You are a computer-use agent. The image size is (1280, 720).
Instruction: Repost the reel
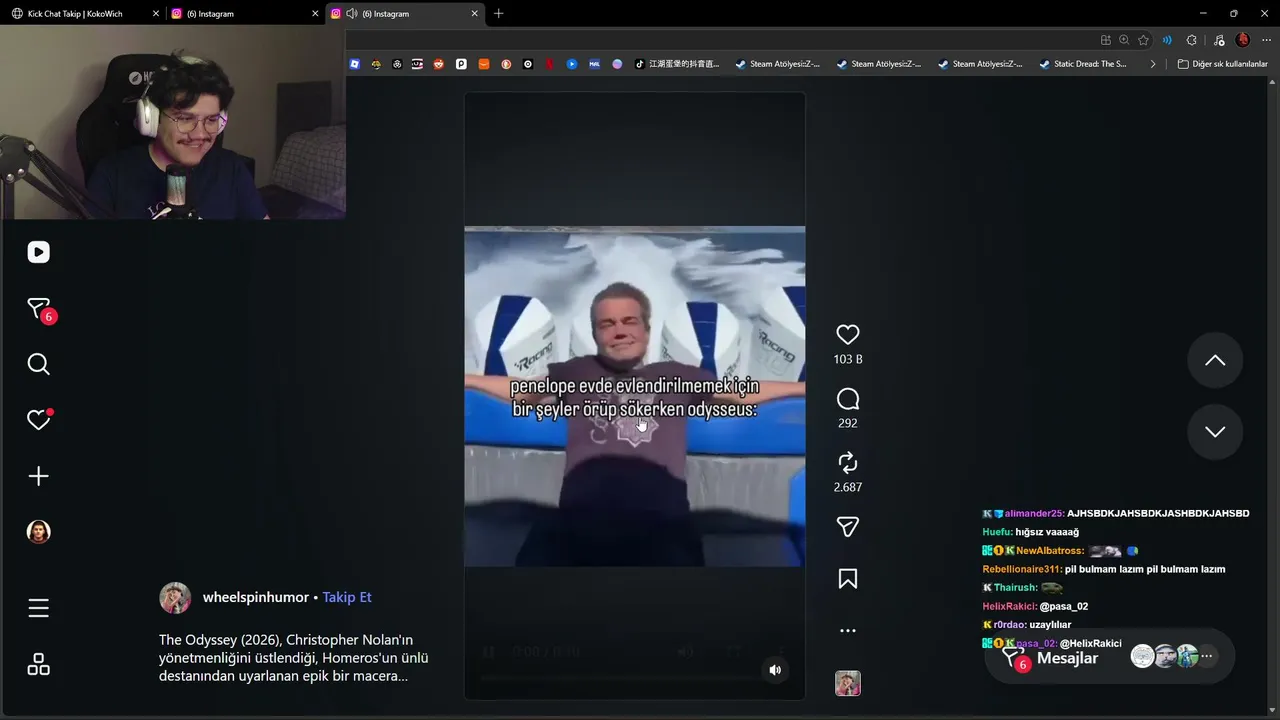pos(848,463)
